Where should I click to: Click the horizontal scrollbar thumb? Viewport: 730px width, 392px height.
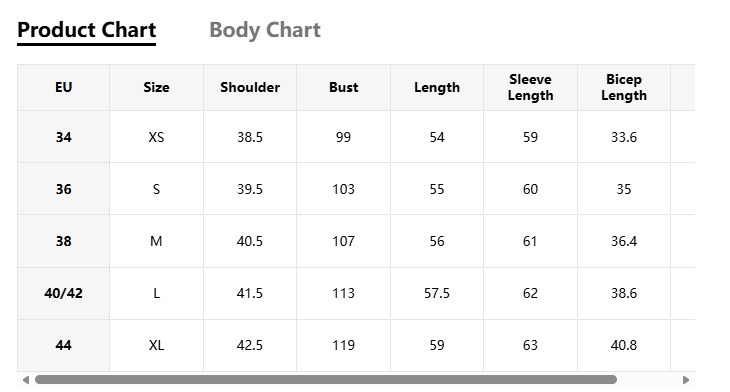point(326,380)
